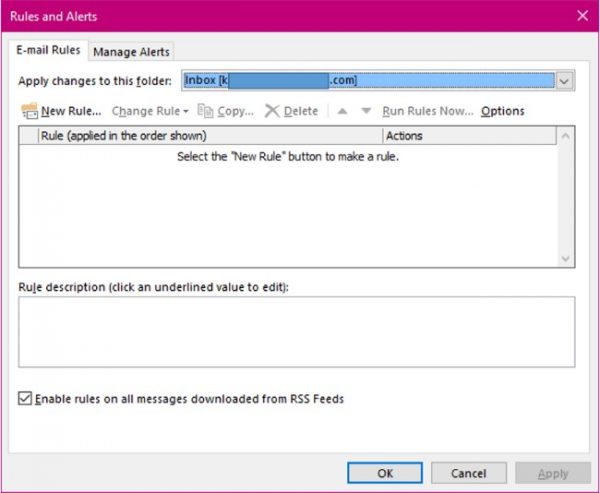Expand the Apply changes folder dropdown arrow
Screen dimensions: 600x493
(x=564, y=81)
